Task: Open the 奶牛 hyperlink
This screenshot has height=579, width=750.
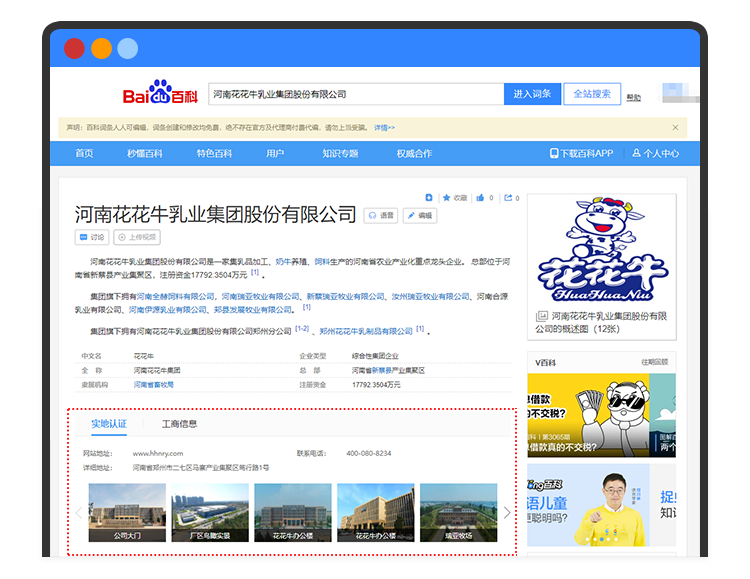Action: pyautogui.click(x=283, y=262)
